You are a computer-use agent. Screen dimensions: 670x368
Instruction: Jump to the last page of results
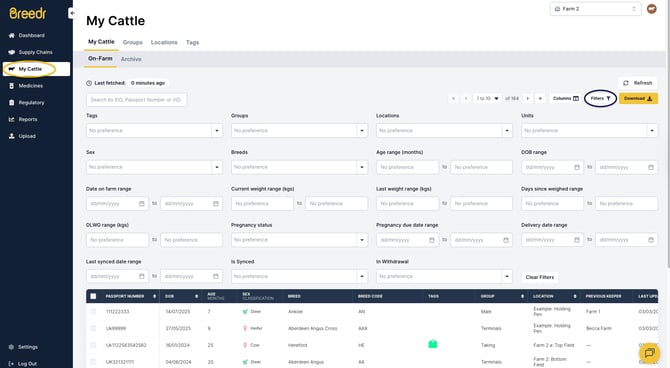540,98
